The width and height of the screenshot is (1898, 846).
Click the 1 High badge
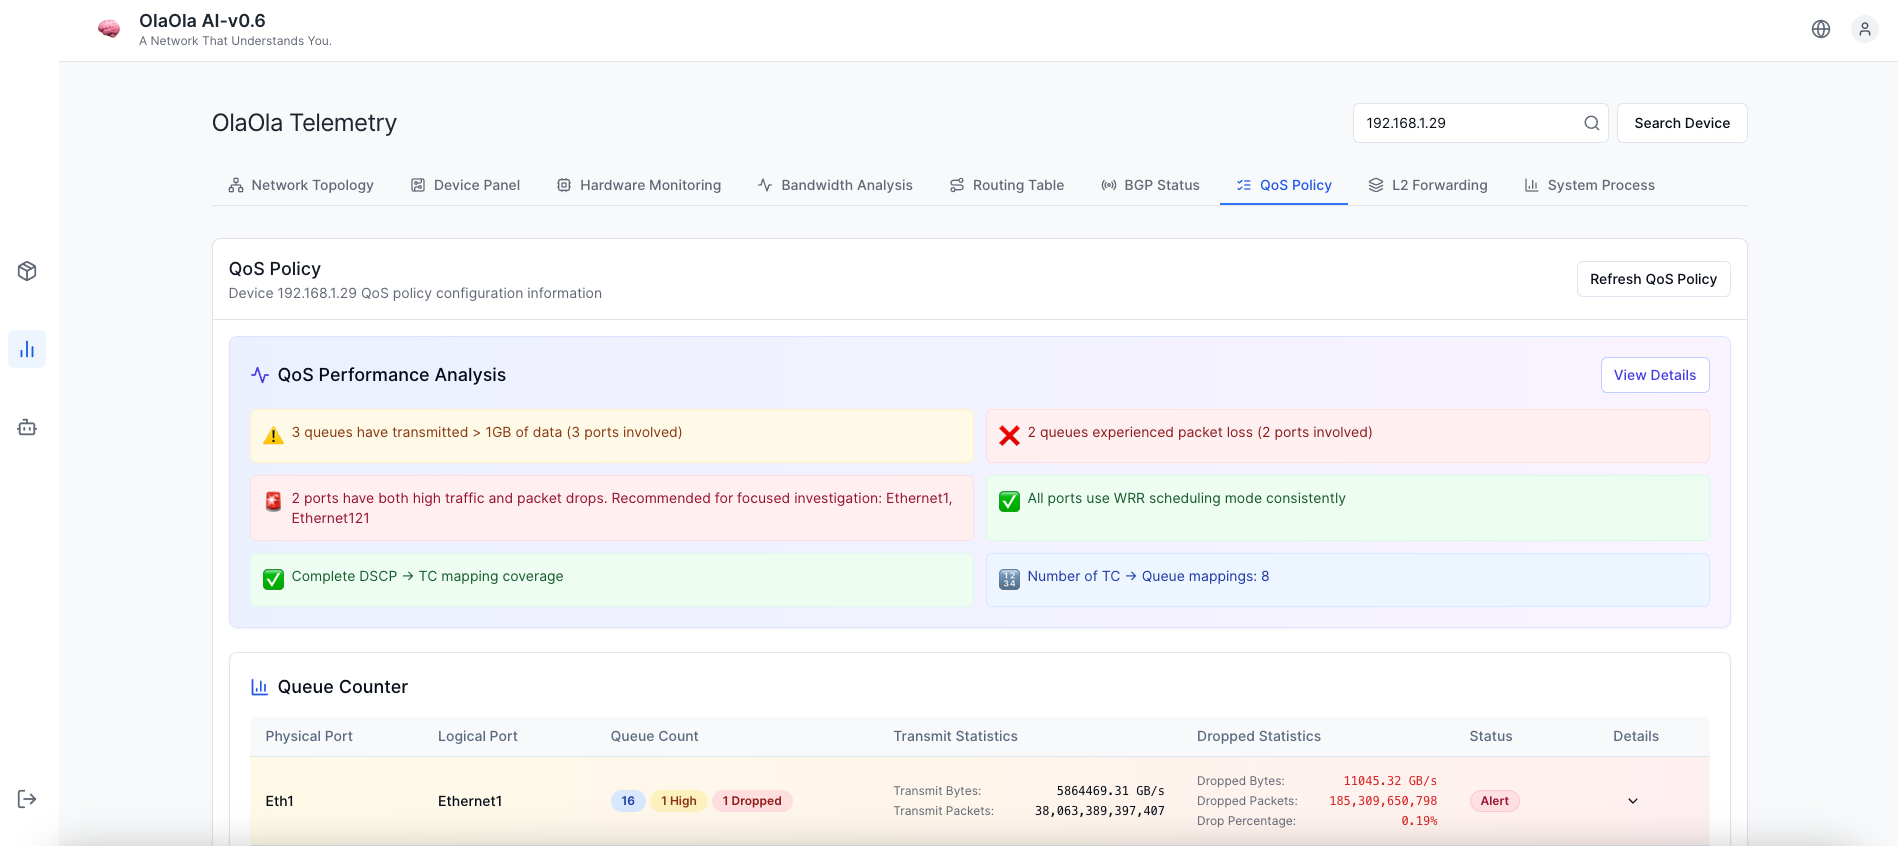click(679, 801)
